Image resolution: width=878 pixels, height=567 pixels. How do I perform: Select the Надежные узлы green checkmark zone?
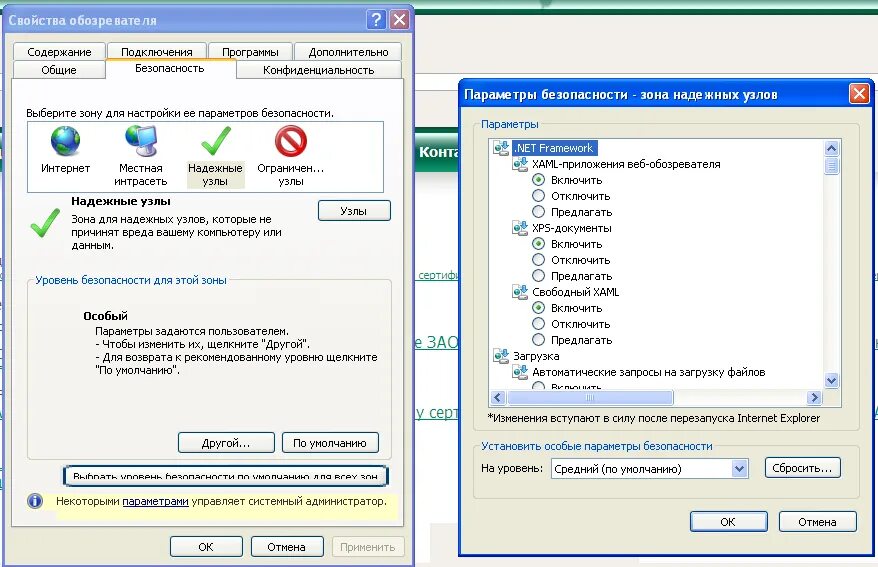pos(216,140)
